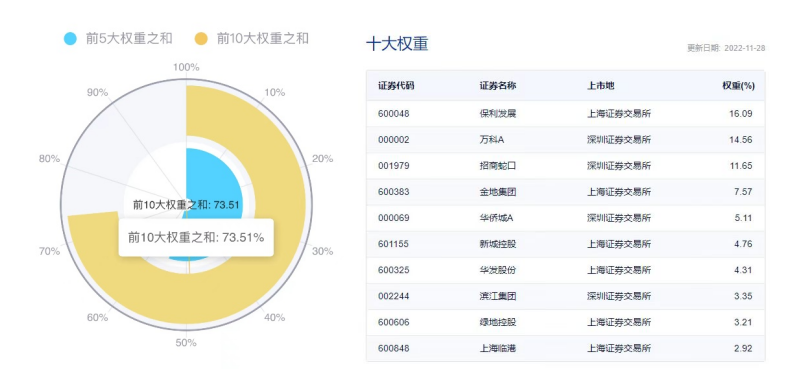Click the 金地集团 security name
Screen dimensions: 805x385
tap(497, 192)
